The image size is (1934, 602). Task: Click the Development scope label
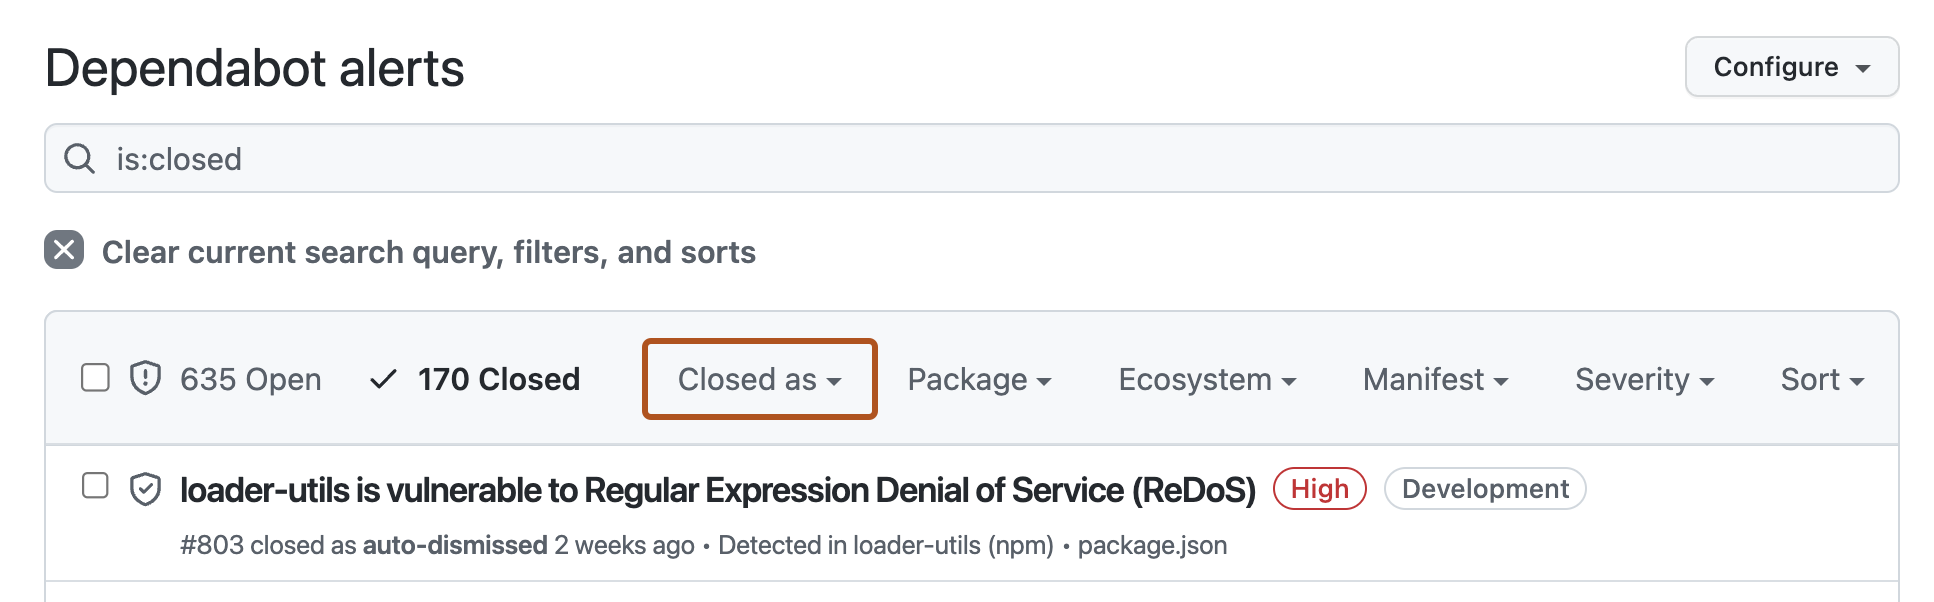[1484, 488]
